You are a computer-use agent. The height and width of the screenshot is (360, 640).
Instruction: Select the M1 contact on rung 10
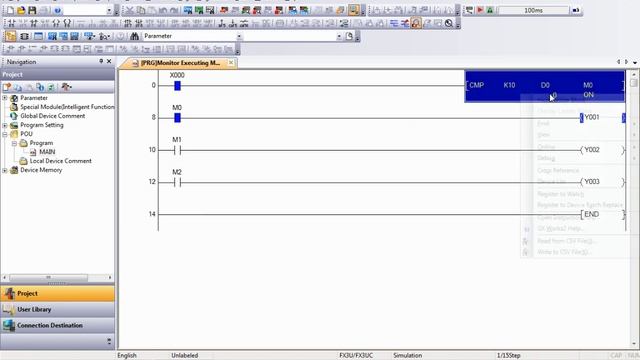click(177, 150)
